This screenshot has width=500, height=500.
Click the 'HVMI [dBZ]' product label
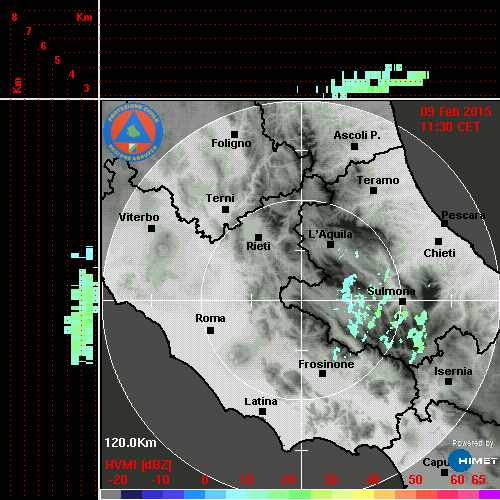tap(138, 465)
